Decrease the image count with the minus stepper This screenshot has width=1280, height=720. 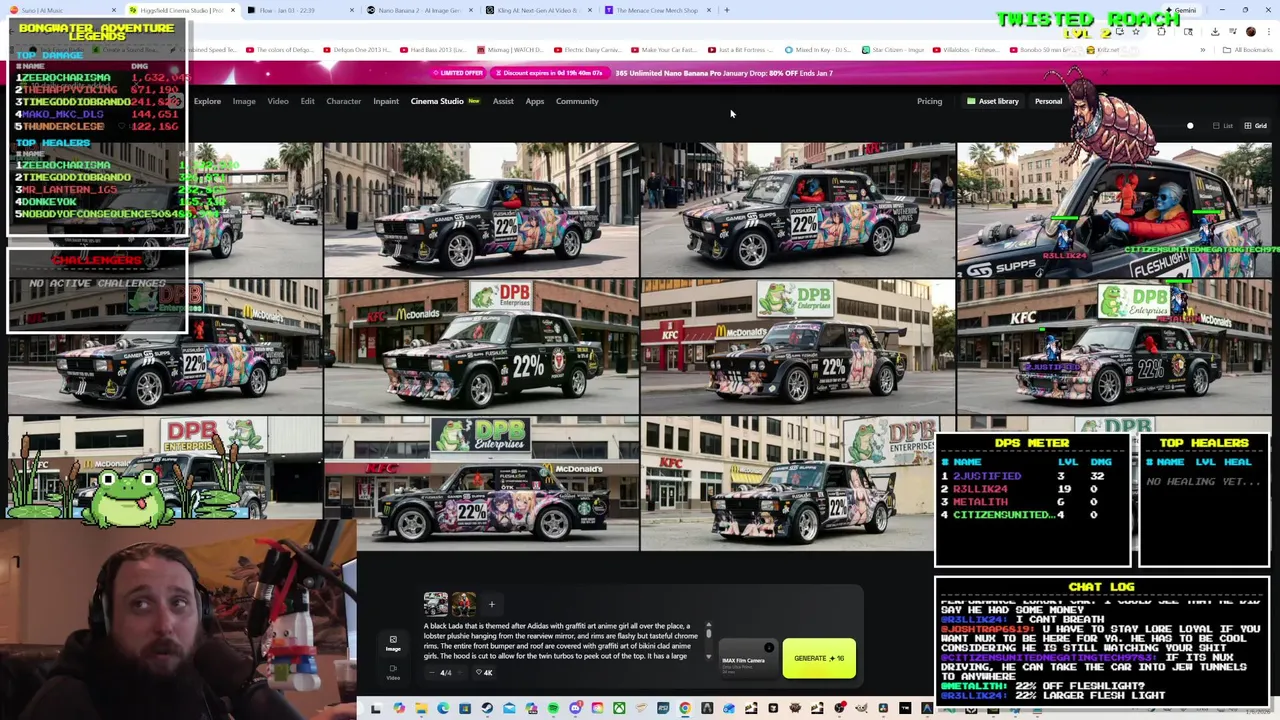(432, 673)
